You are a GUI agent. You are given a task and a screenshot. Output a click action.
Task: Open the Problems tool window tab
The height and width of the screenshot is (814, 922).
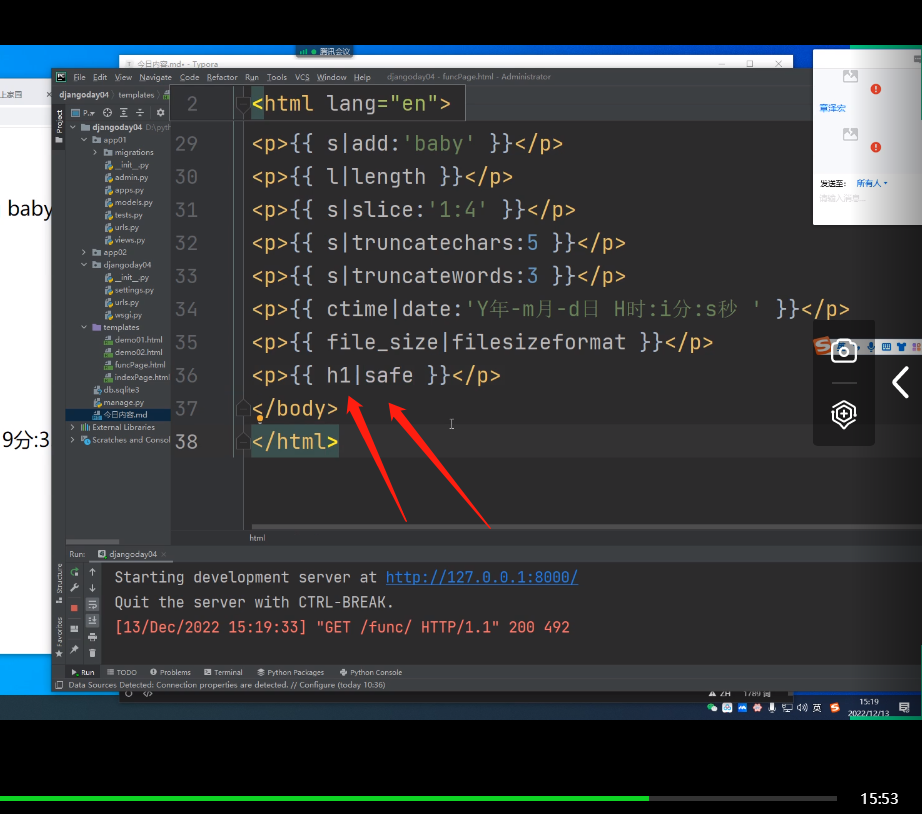[170, 672]
